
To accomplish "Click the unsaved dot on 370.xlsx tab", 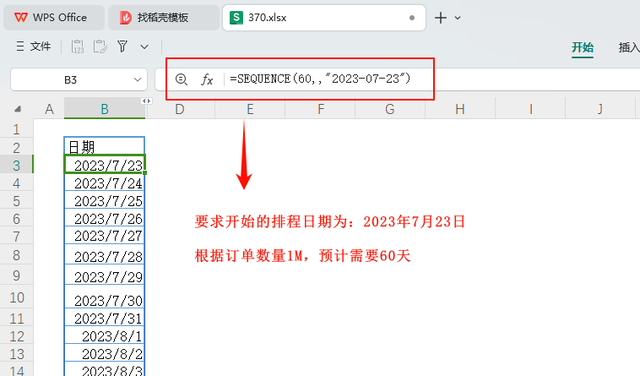I will pyautogui.click(x=412, y=18).
